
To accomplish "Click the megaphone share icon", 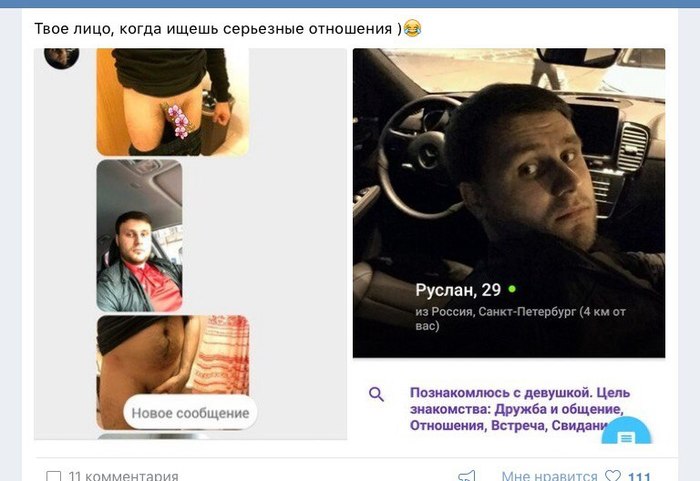I will coord(467,476).
